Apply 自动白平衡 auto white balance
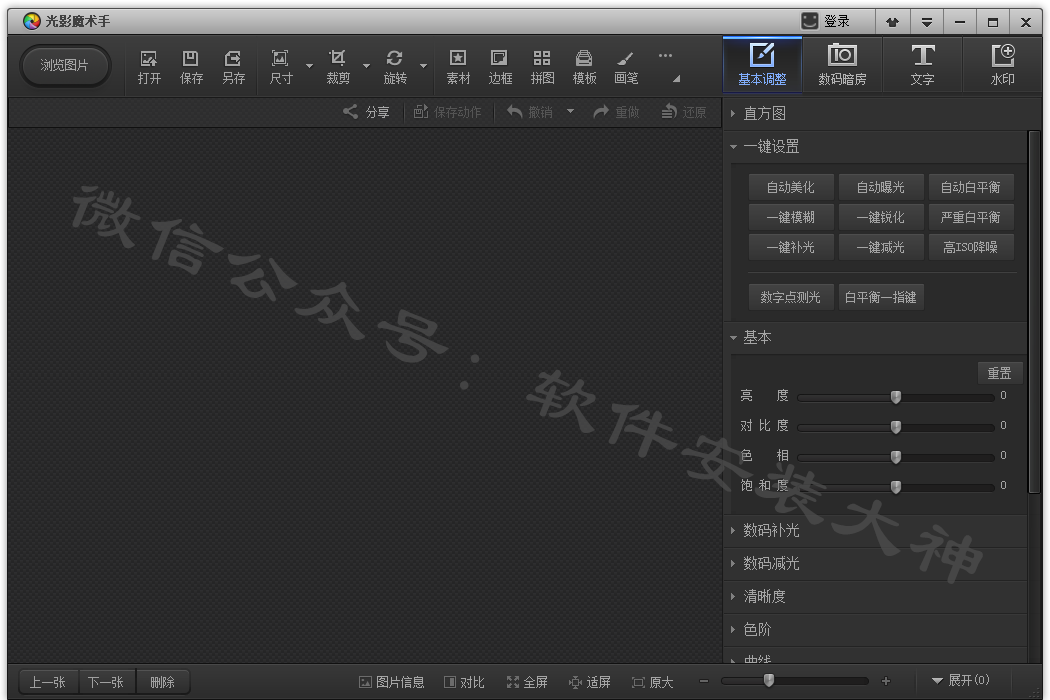The width and height of the screenshot is (1050, 700). 970,187
